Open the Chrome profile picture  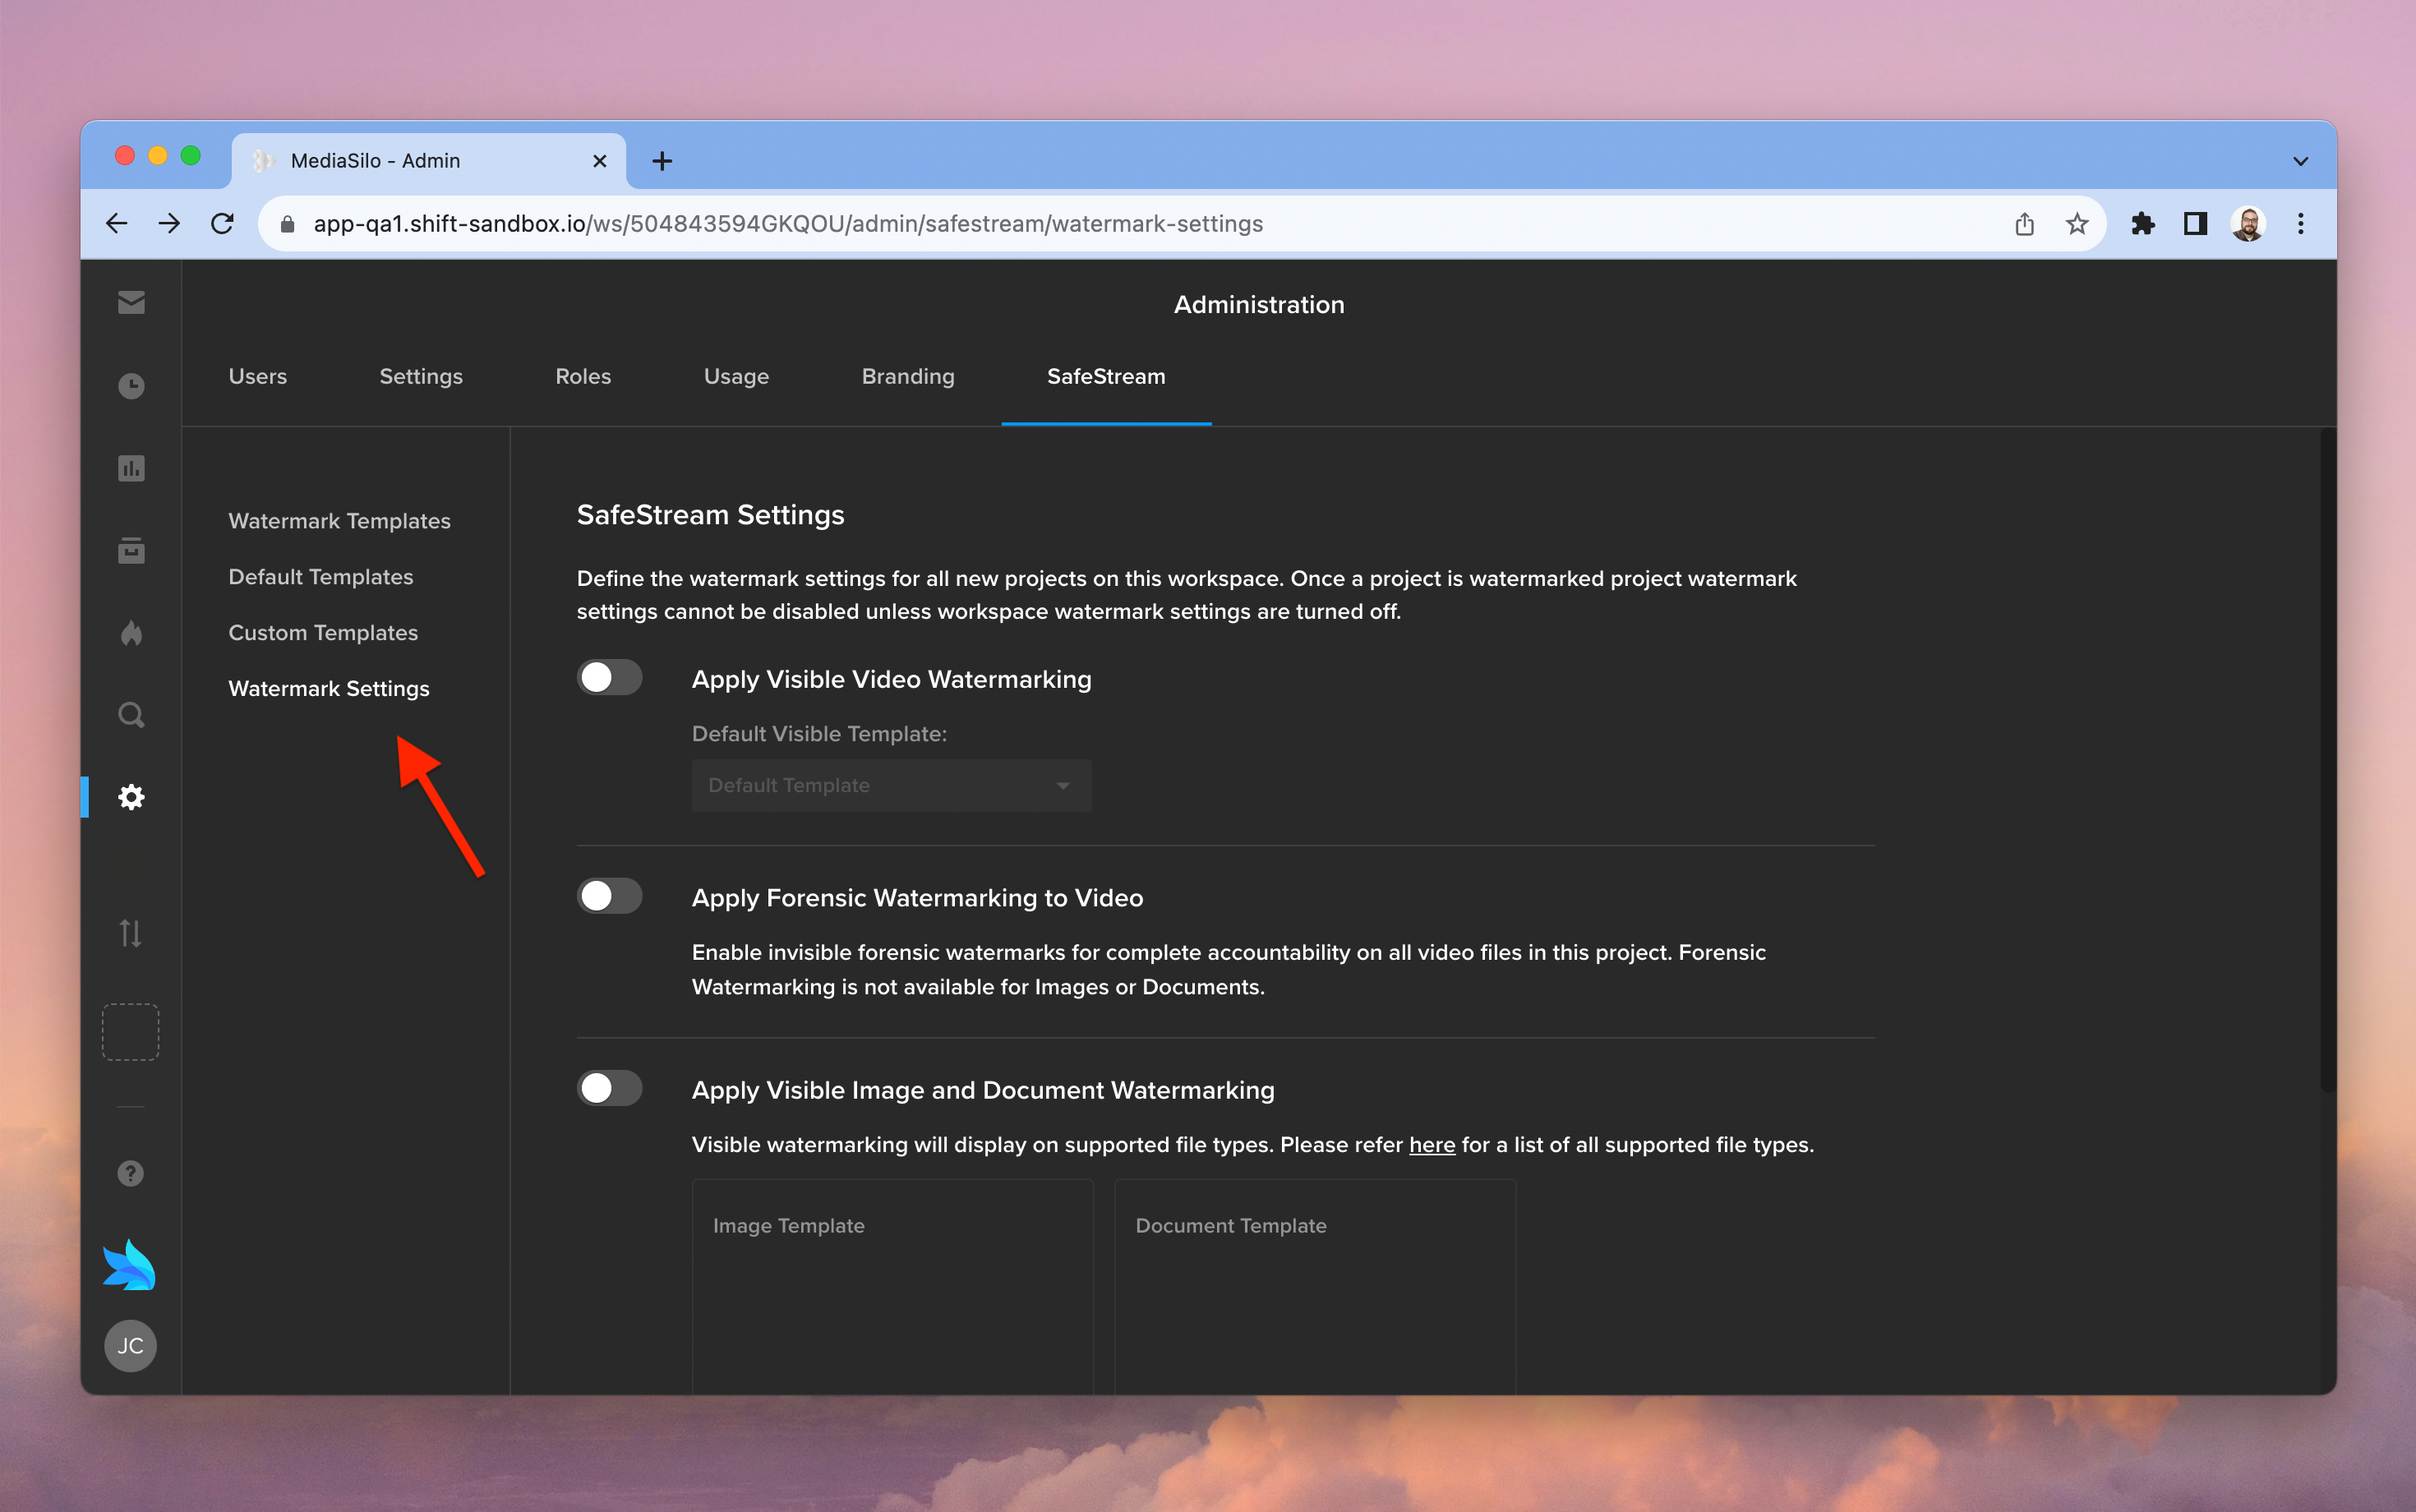2248,224
